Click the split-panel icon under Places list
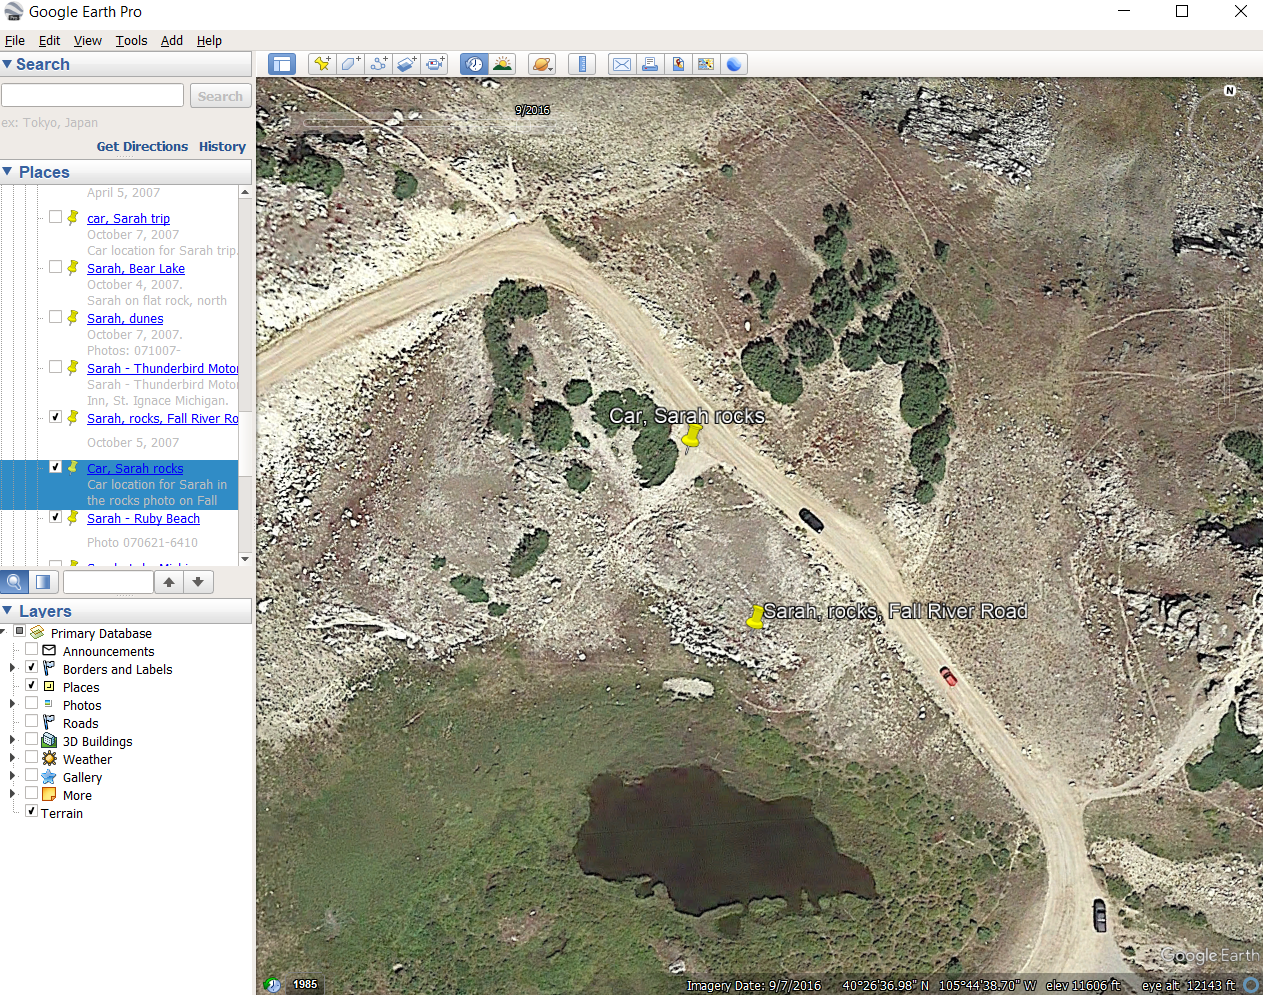This screenshot has width=1263, height=995. pyautogui.click(x=43, y=582)
